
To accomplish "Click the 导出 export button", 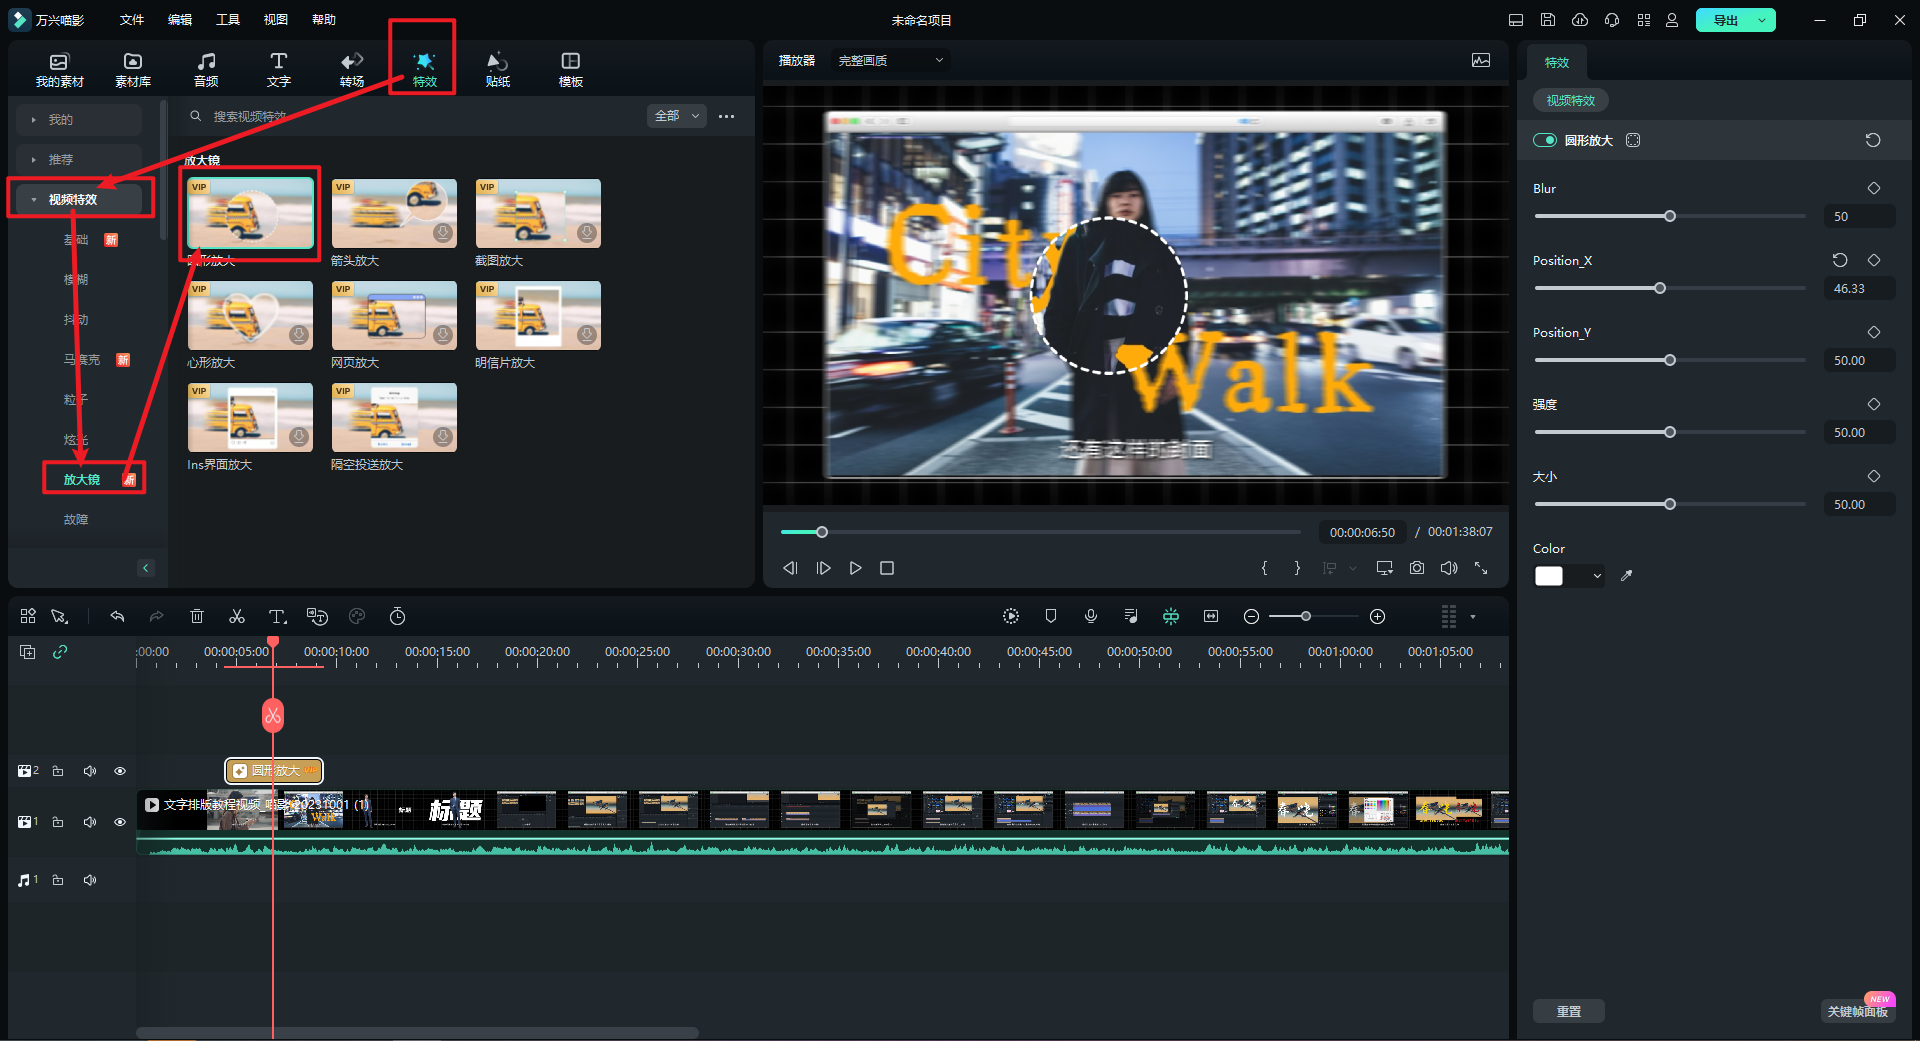I will pos(1725,20).
